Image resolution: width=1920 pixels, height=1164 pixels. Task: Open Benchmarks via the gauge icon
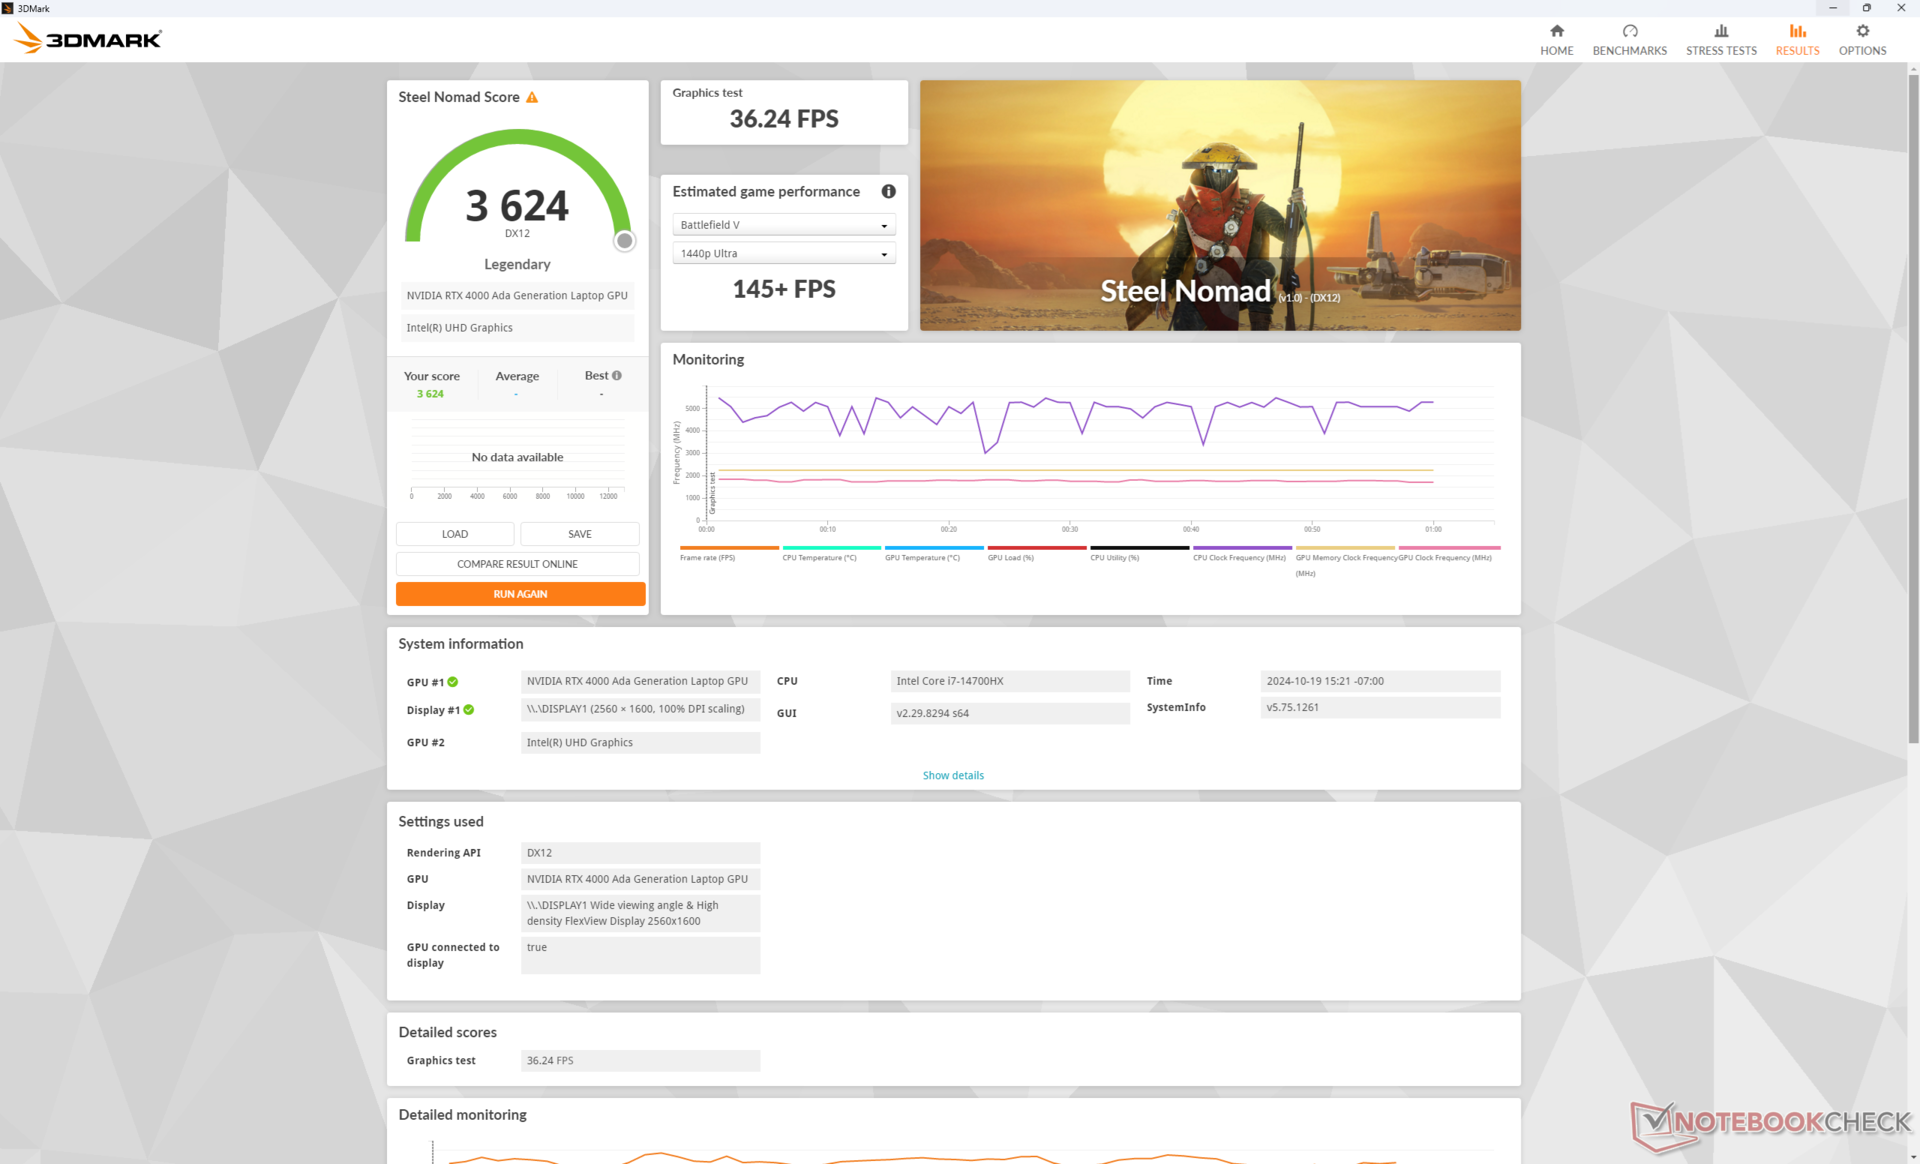click(x=1629, y=31)
